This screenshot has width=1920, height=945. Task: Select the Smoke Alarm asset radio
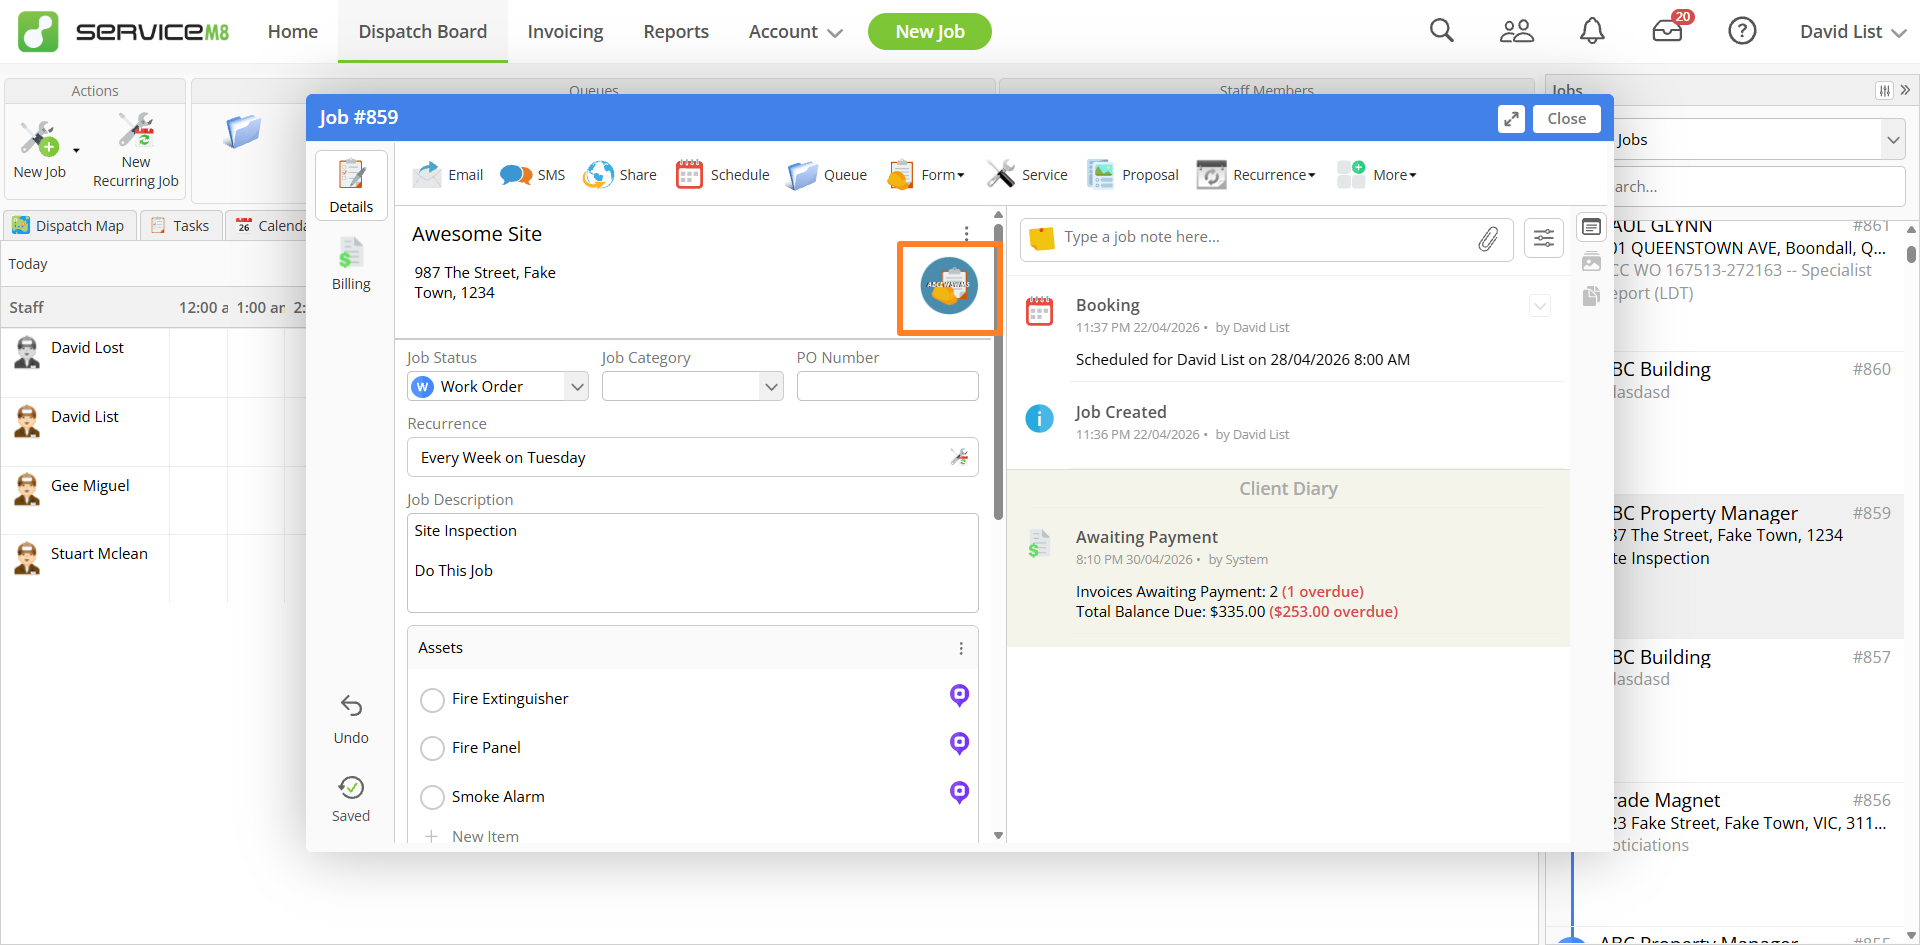pos(432,797)
